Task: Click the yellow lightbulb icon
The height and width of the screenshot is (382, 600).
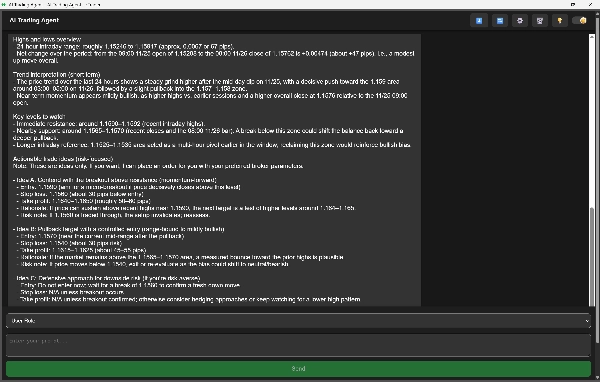Action: (559, 21)
